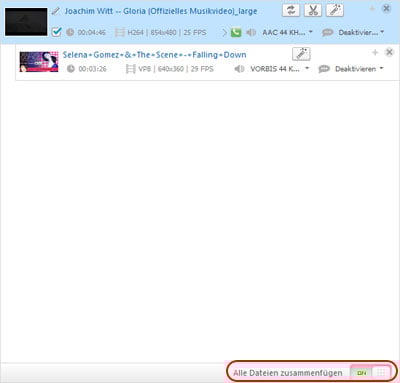Click the Selena Gomez Falling Down title
The height and width of the screenshot is (383, 400).
(x=154, y=55)
